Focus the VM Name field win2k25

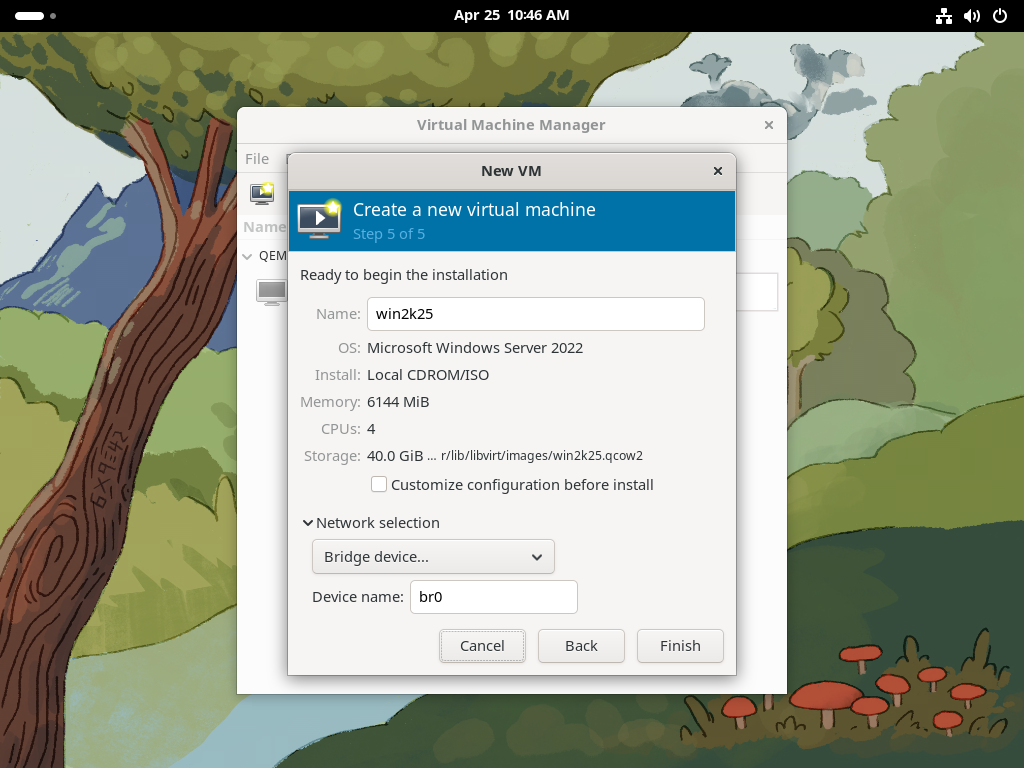pos(536,314)
